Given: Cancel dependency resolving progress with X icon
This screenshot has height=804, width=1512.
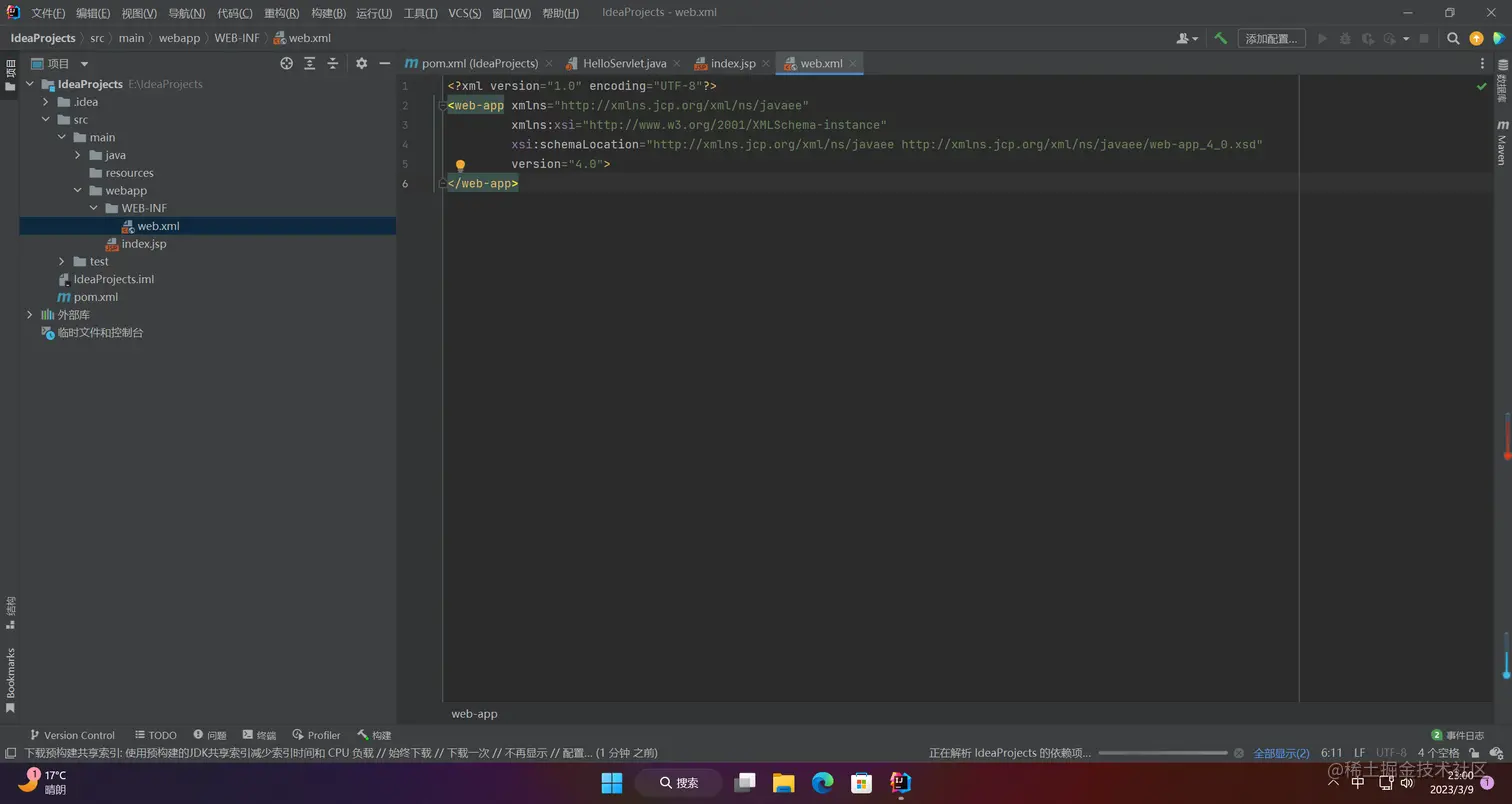Looking at the screenshot, I should click(1239, 753).
